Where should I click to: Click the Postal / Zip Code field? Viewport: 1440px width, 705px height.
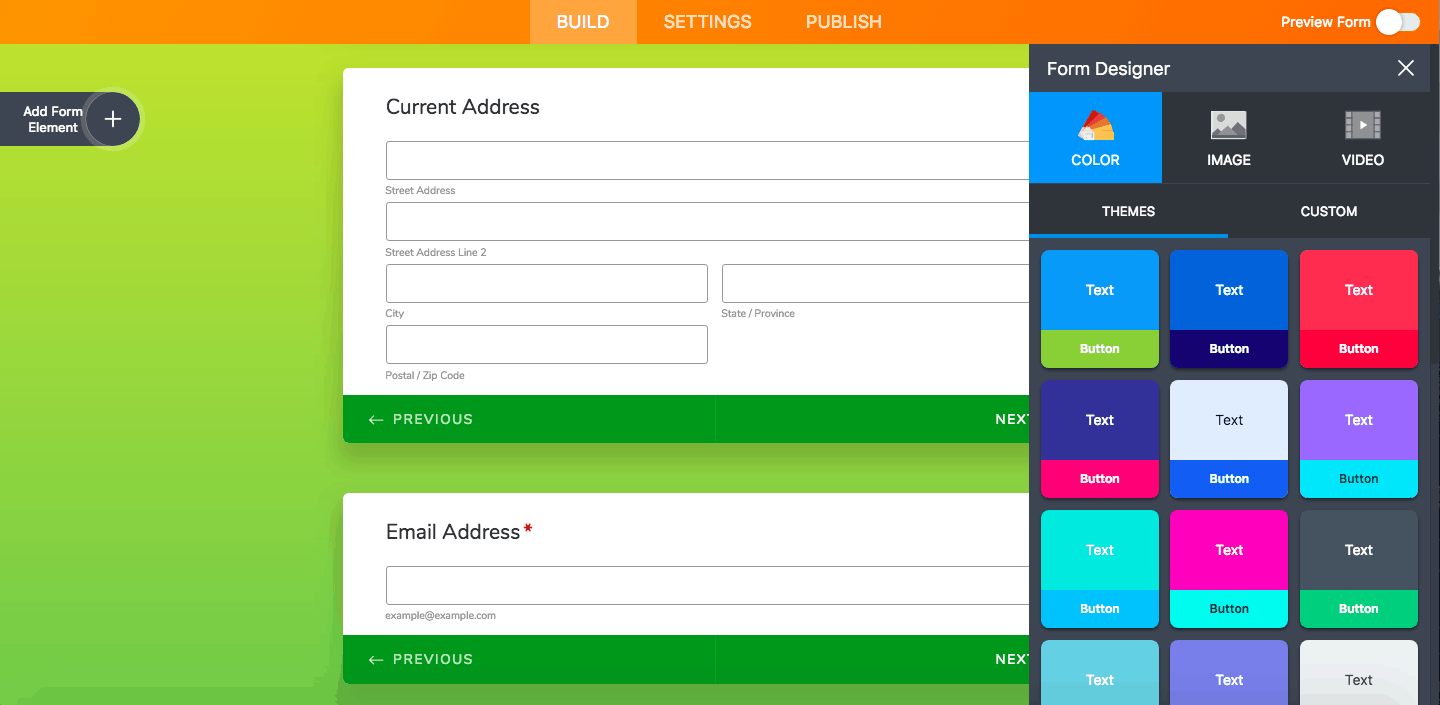547,344
